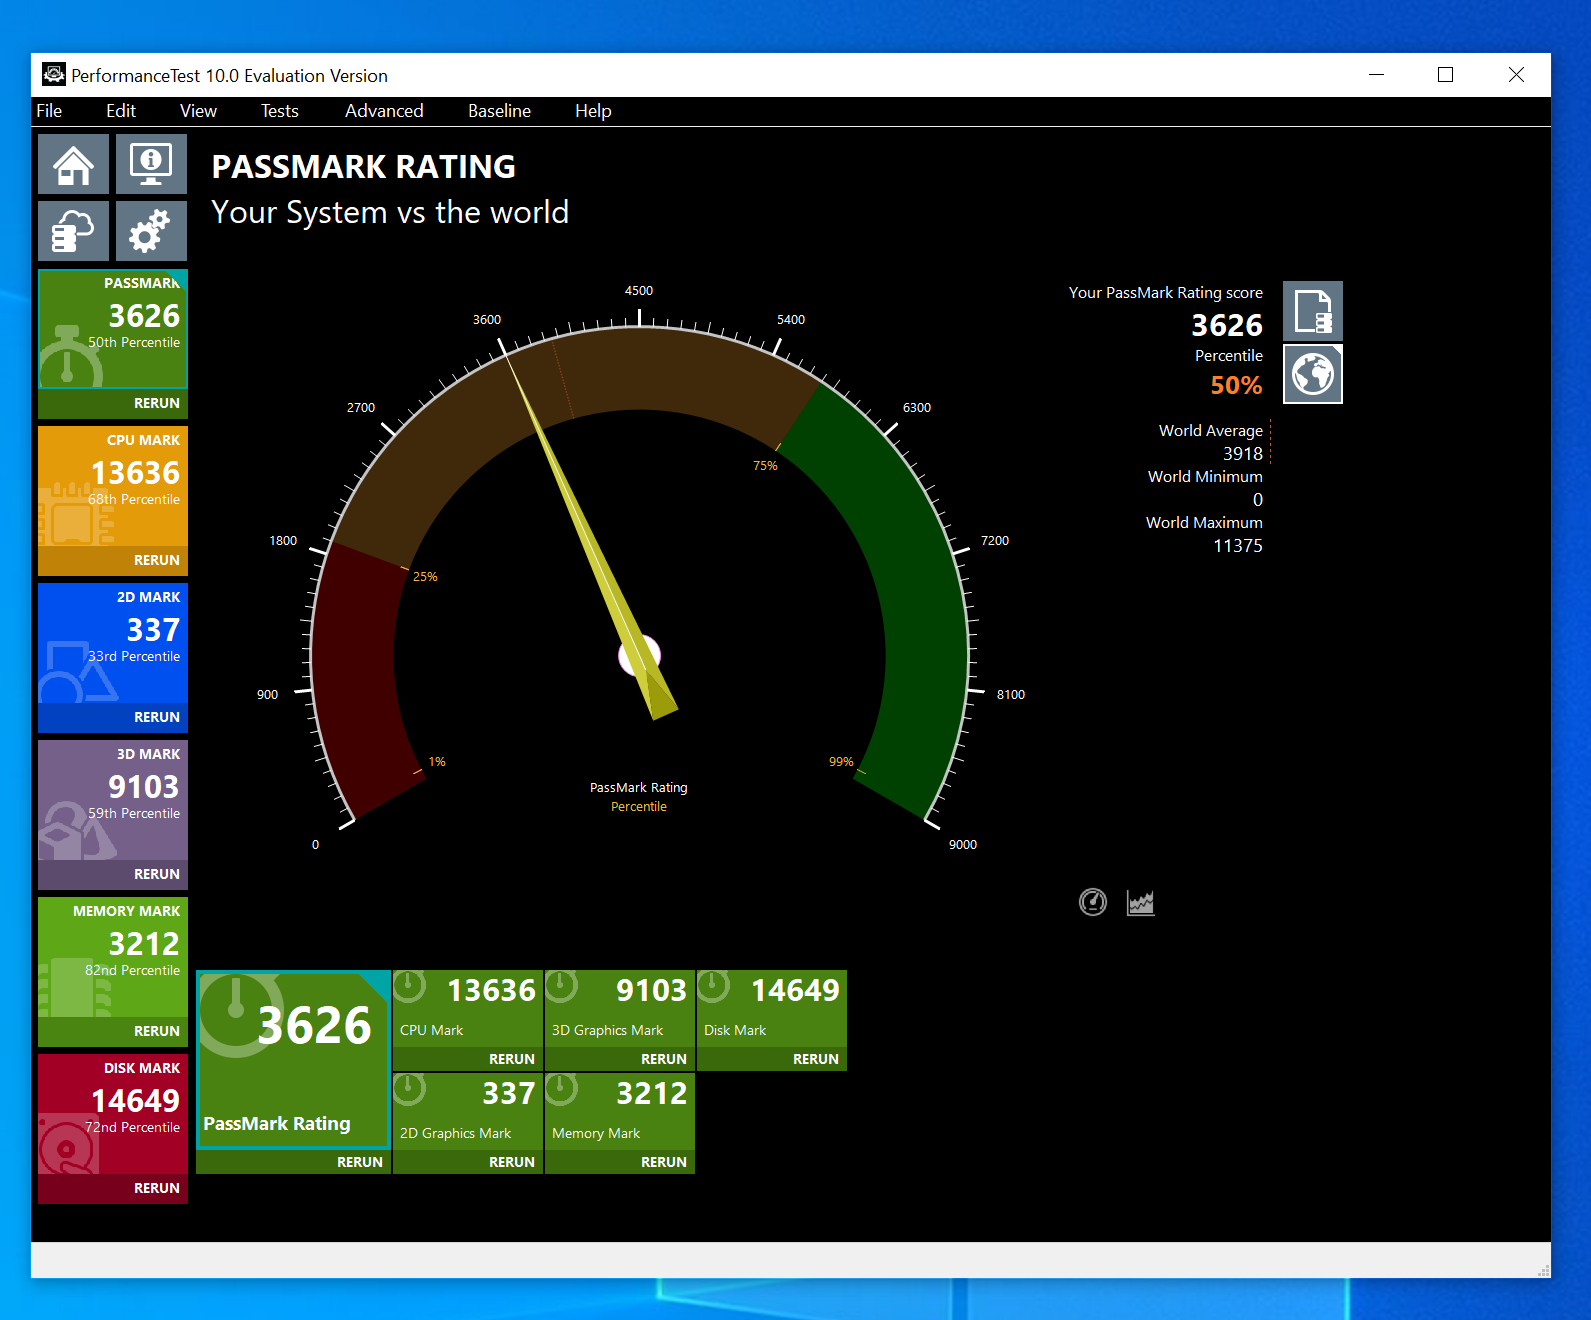Select the DISK MARK 14649 sidebar tile
The width and height of the screenshot is (1591, 1320).
point(113,1114)
